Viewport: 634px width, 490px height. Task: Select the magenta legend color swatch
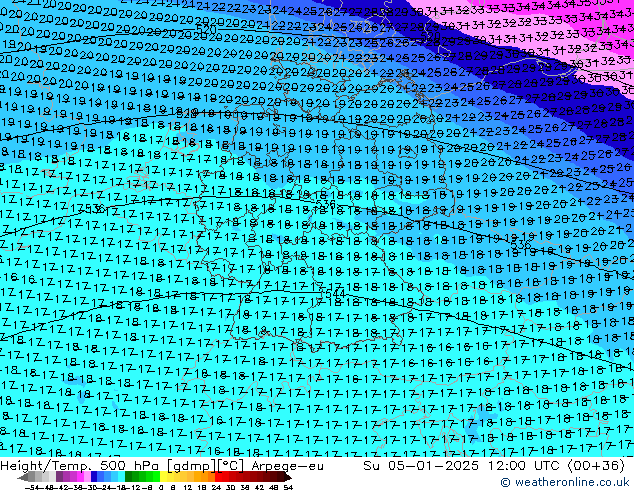80,476
